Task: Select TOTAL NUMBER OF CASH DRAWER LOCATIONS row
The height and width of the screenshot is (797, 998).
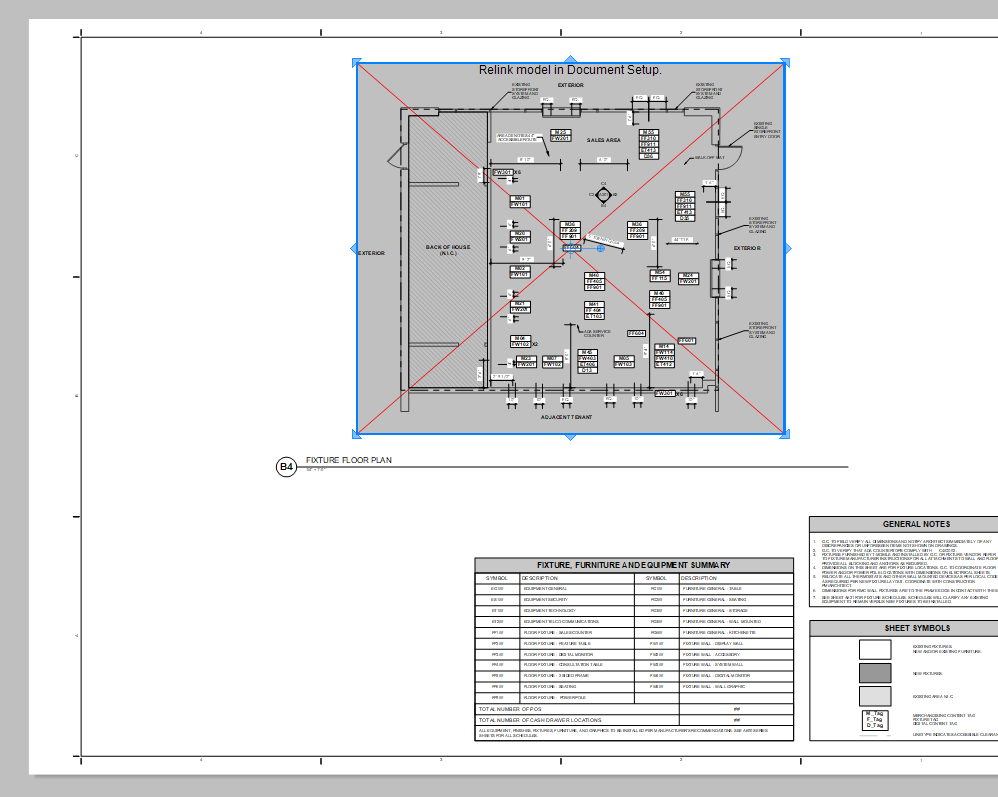Action: pyautogui.click(x=634, y=720)
